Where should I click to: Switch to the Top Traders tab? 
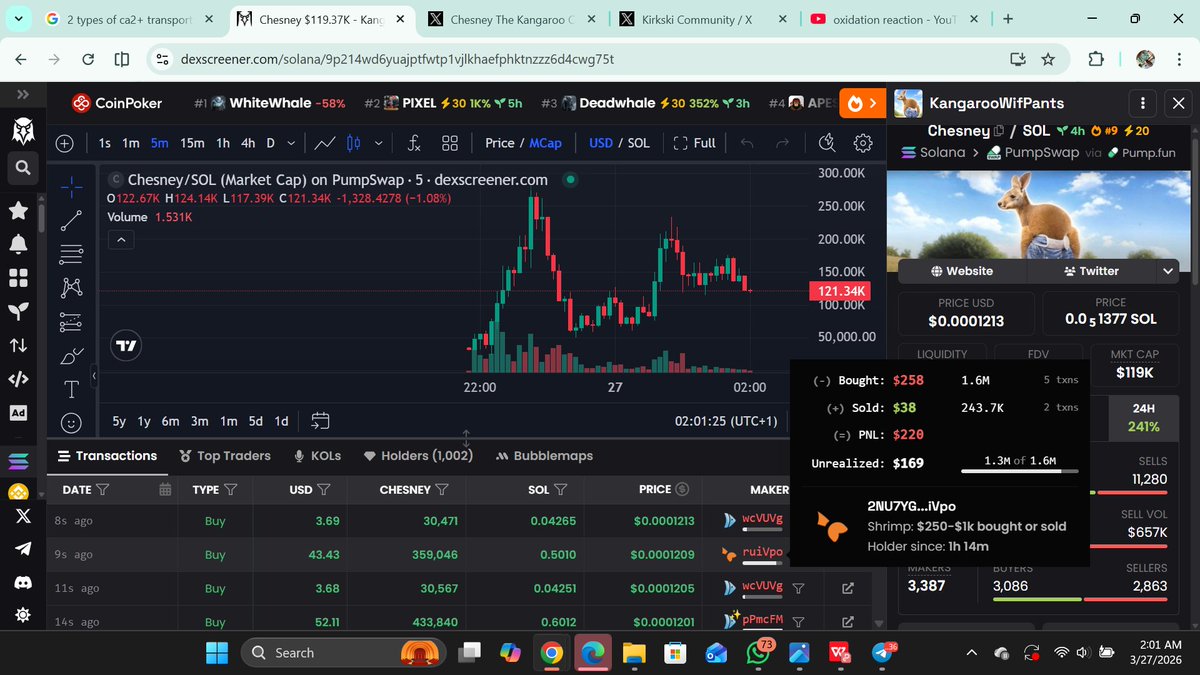pos(225,456)
